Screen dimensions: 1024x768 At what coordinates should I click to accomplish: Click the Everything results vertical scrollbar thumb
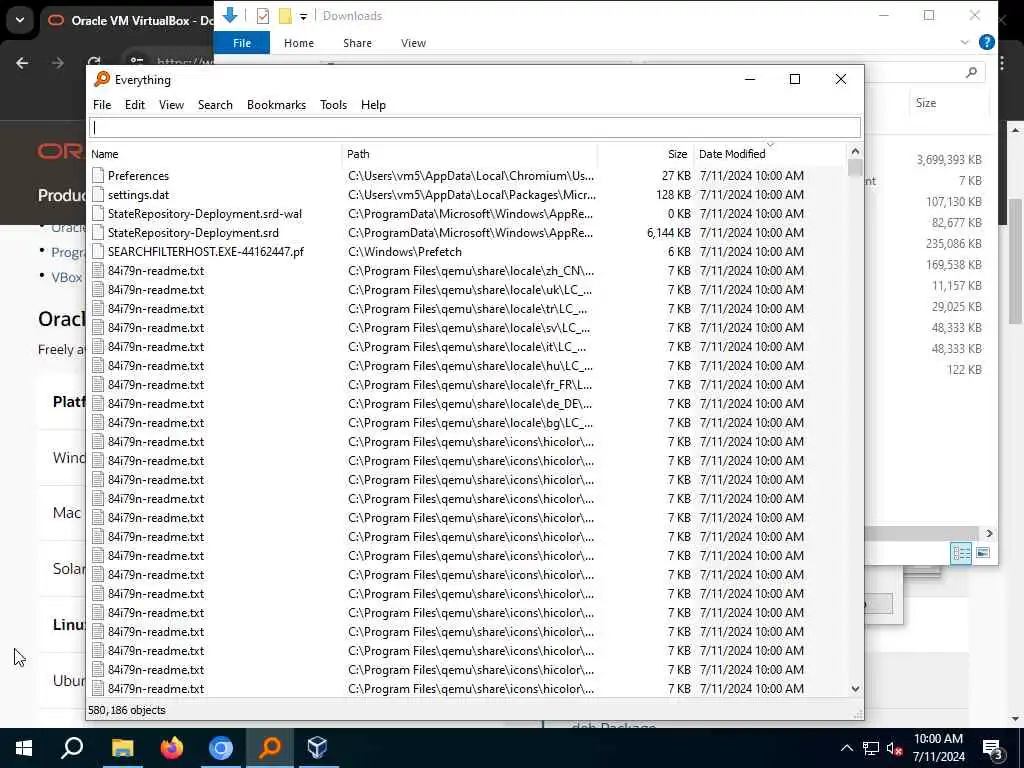[855, 168]
